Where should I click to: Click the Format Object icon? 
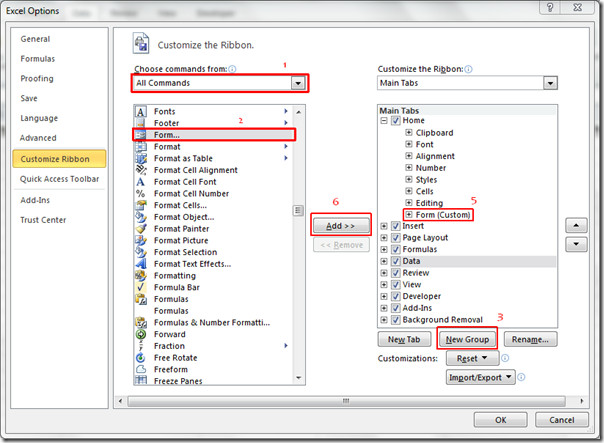tap(141, 217)
